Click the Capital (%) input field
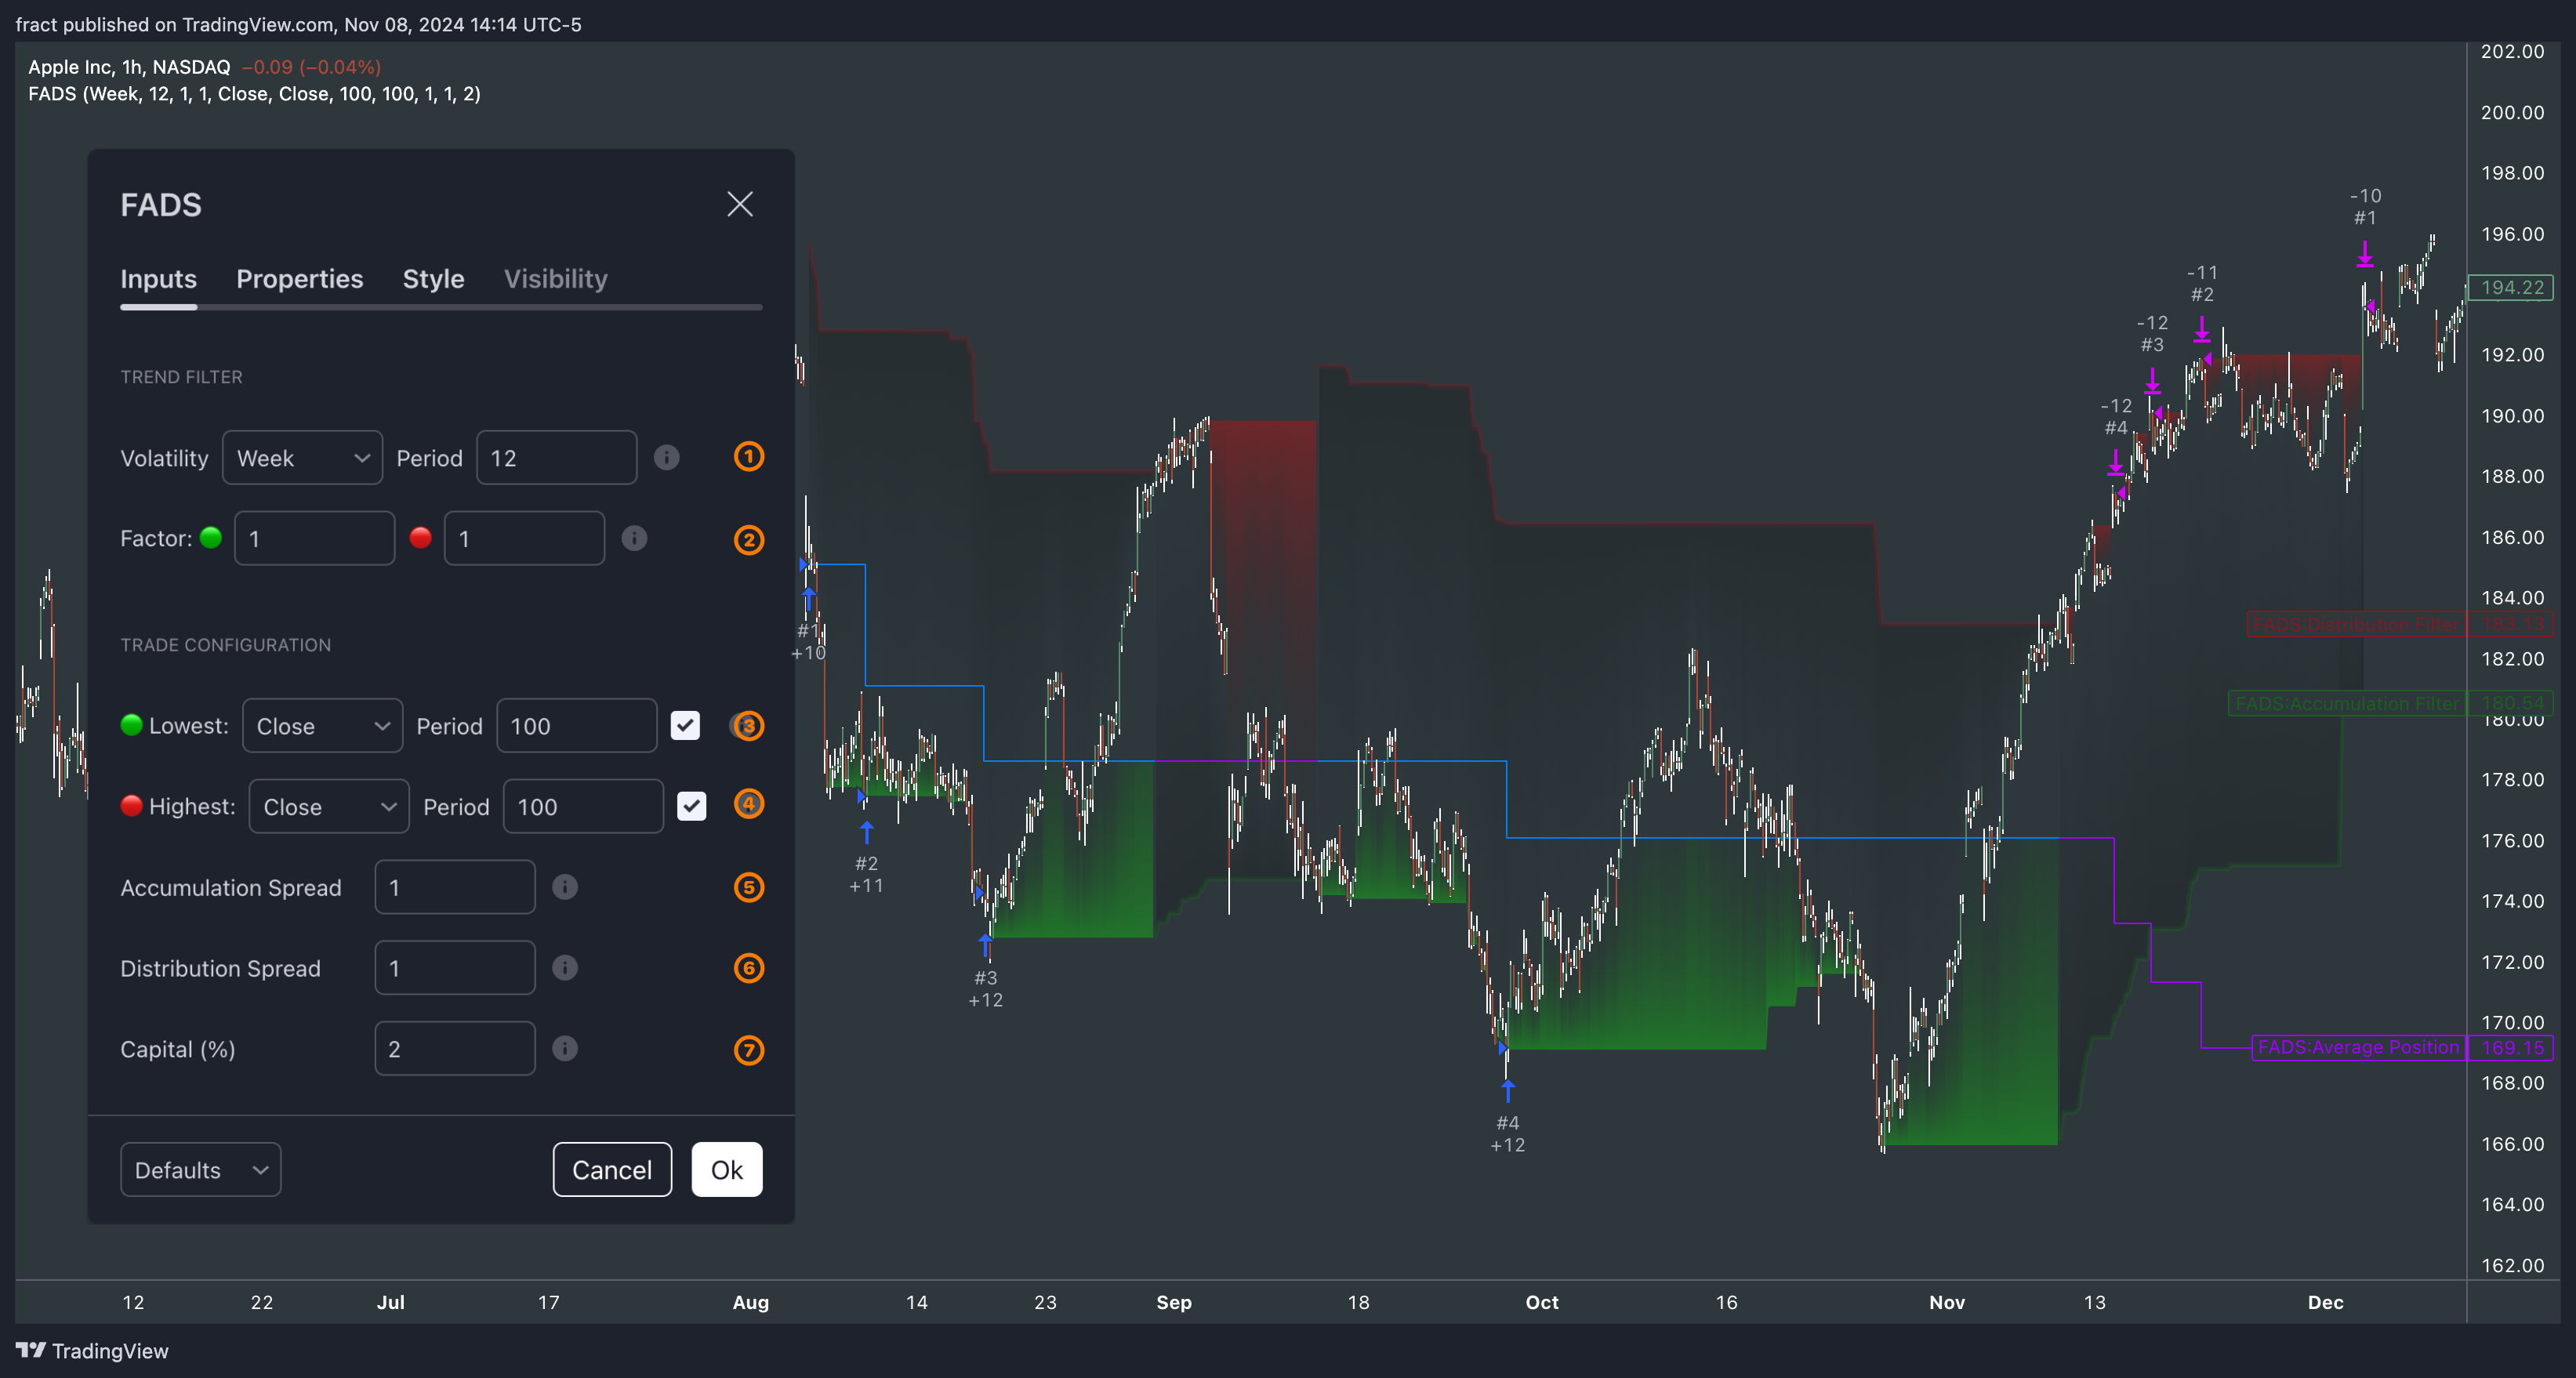Image resolution: width=2576 pixels, height=1378 pixels. pos(455,1049)
